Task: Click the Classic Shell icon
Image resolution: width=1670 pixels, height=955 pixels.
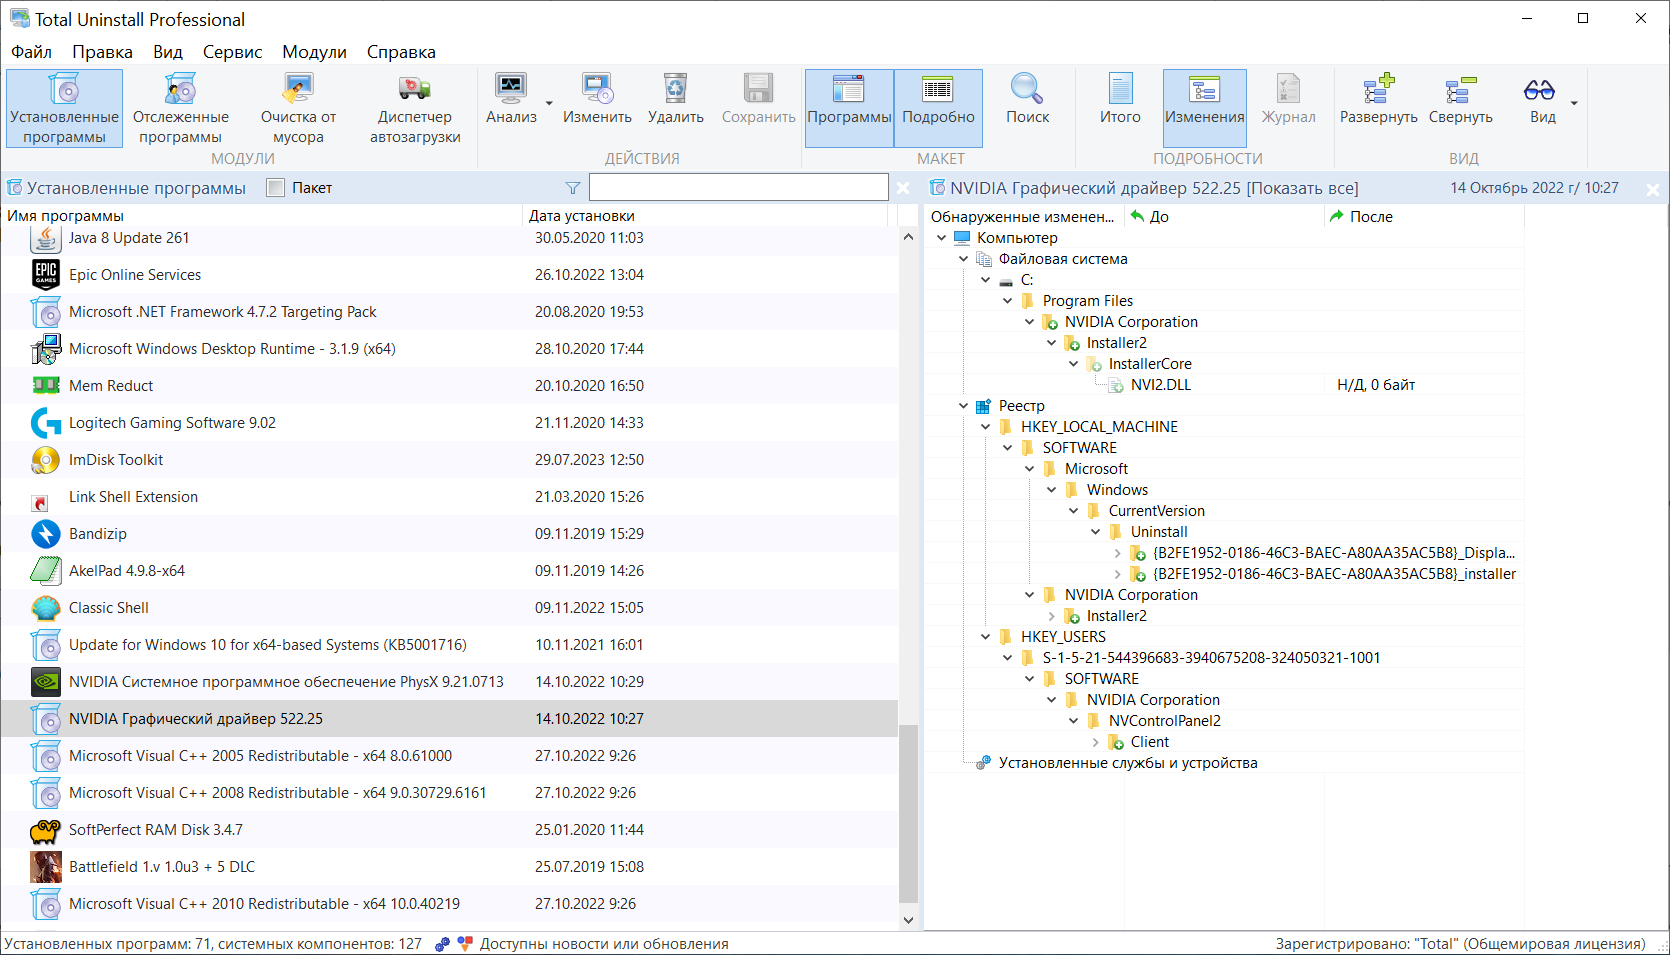Action: (46, 608)
